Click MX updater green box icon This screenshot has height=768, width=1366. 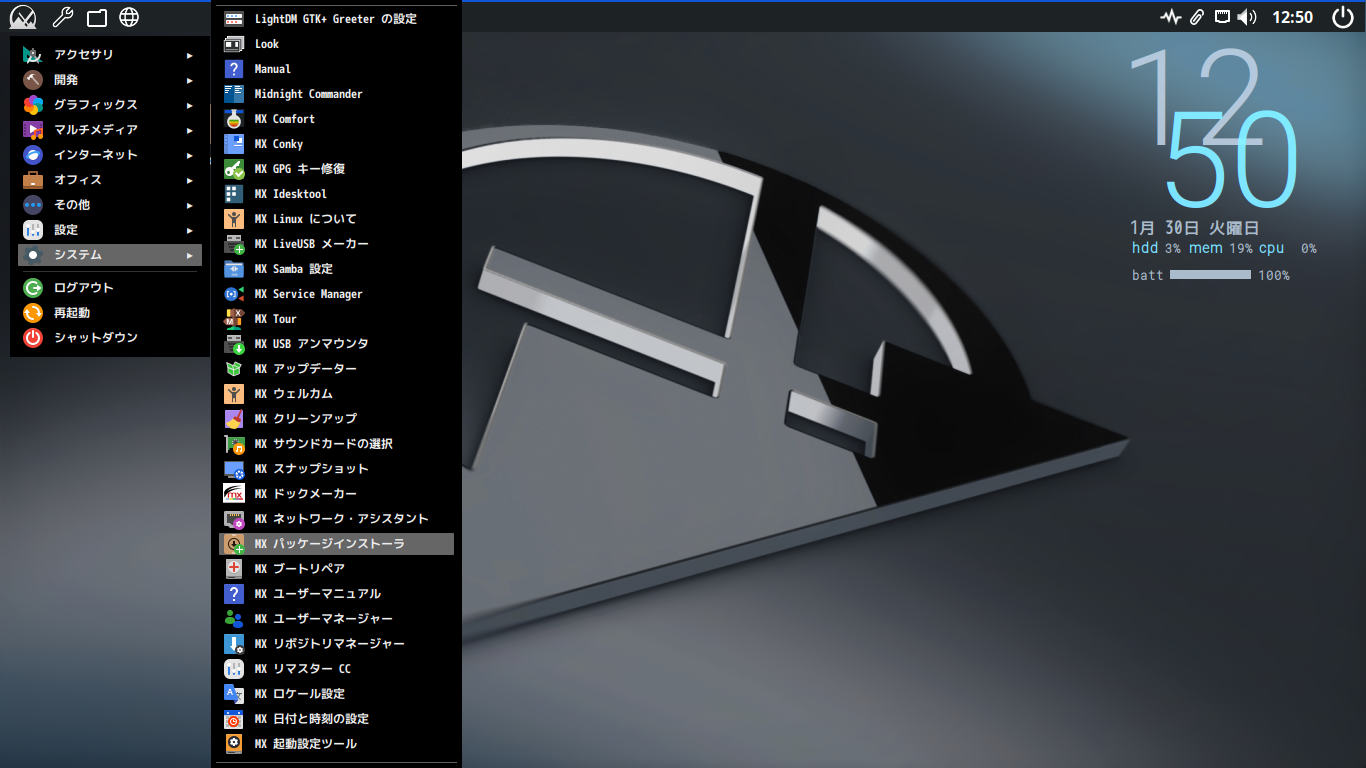click(234, 369)
